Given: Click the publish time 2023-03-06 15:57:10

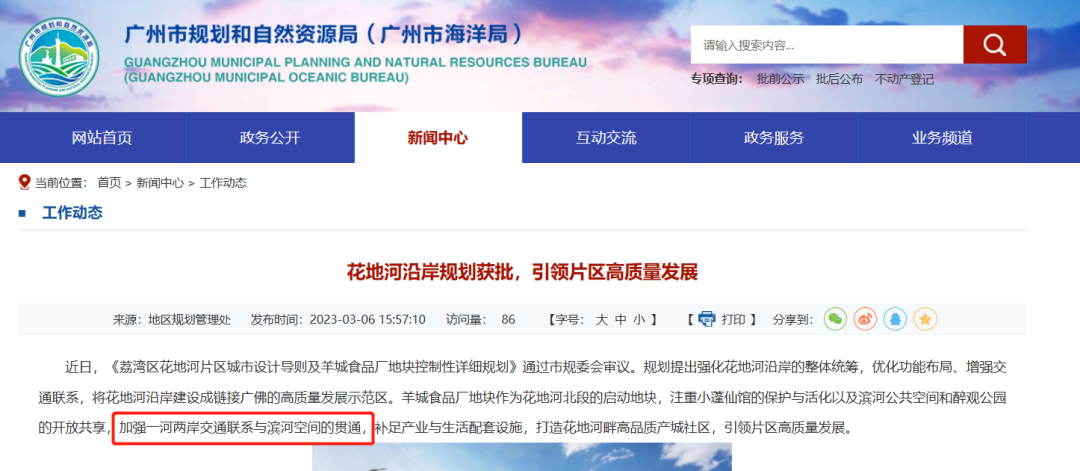Looking at the screenshot, I should tap(367, 320).
